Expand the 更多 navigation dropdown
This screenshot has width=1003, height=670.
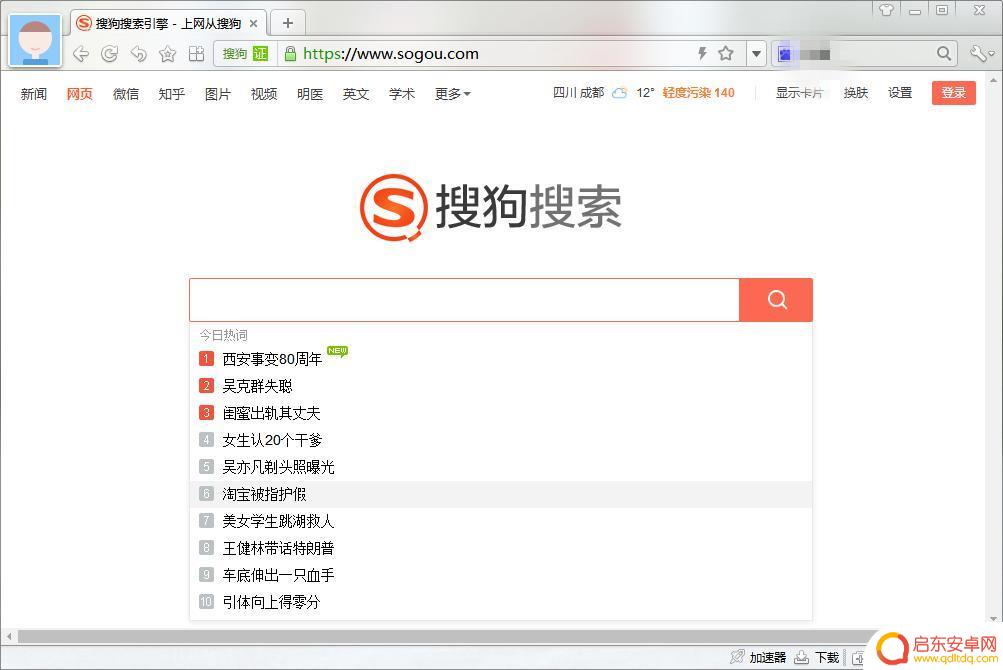(x=452, y=94)
